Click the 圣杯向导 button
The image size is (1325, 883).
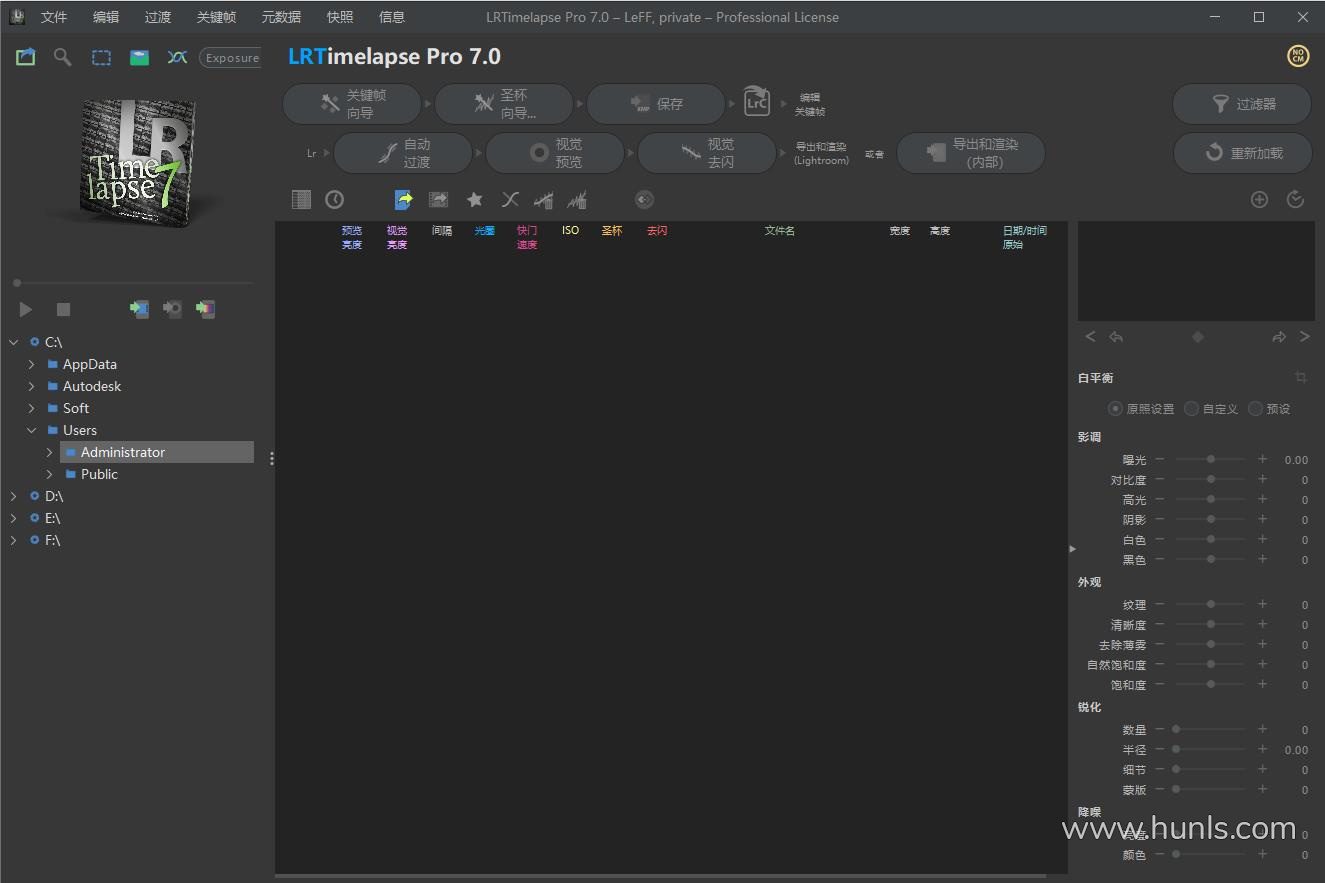point(504,104)
